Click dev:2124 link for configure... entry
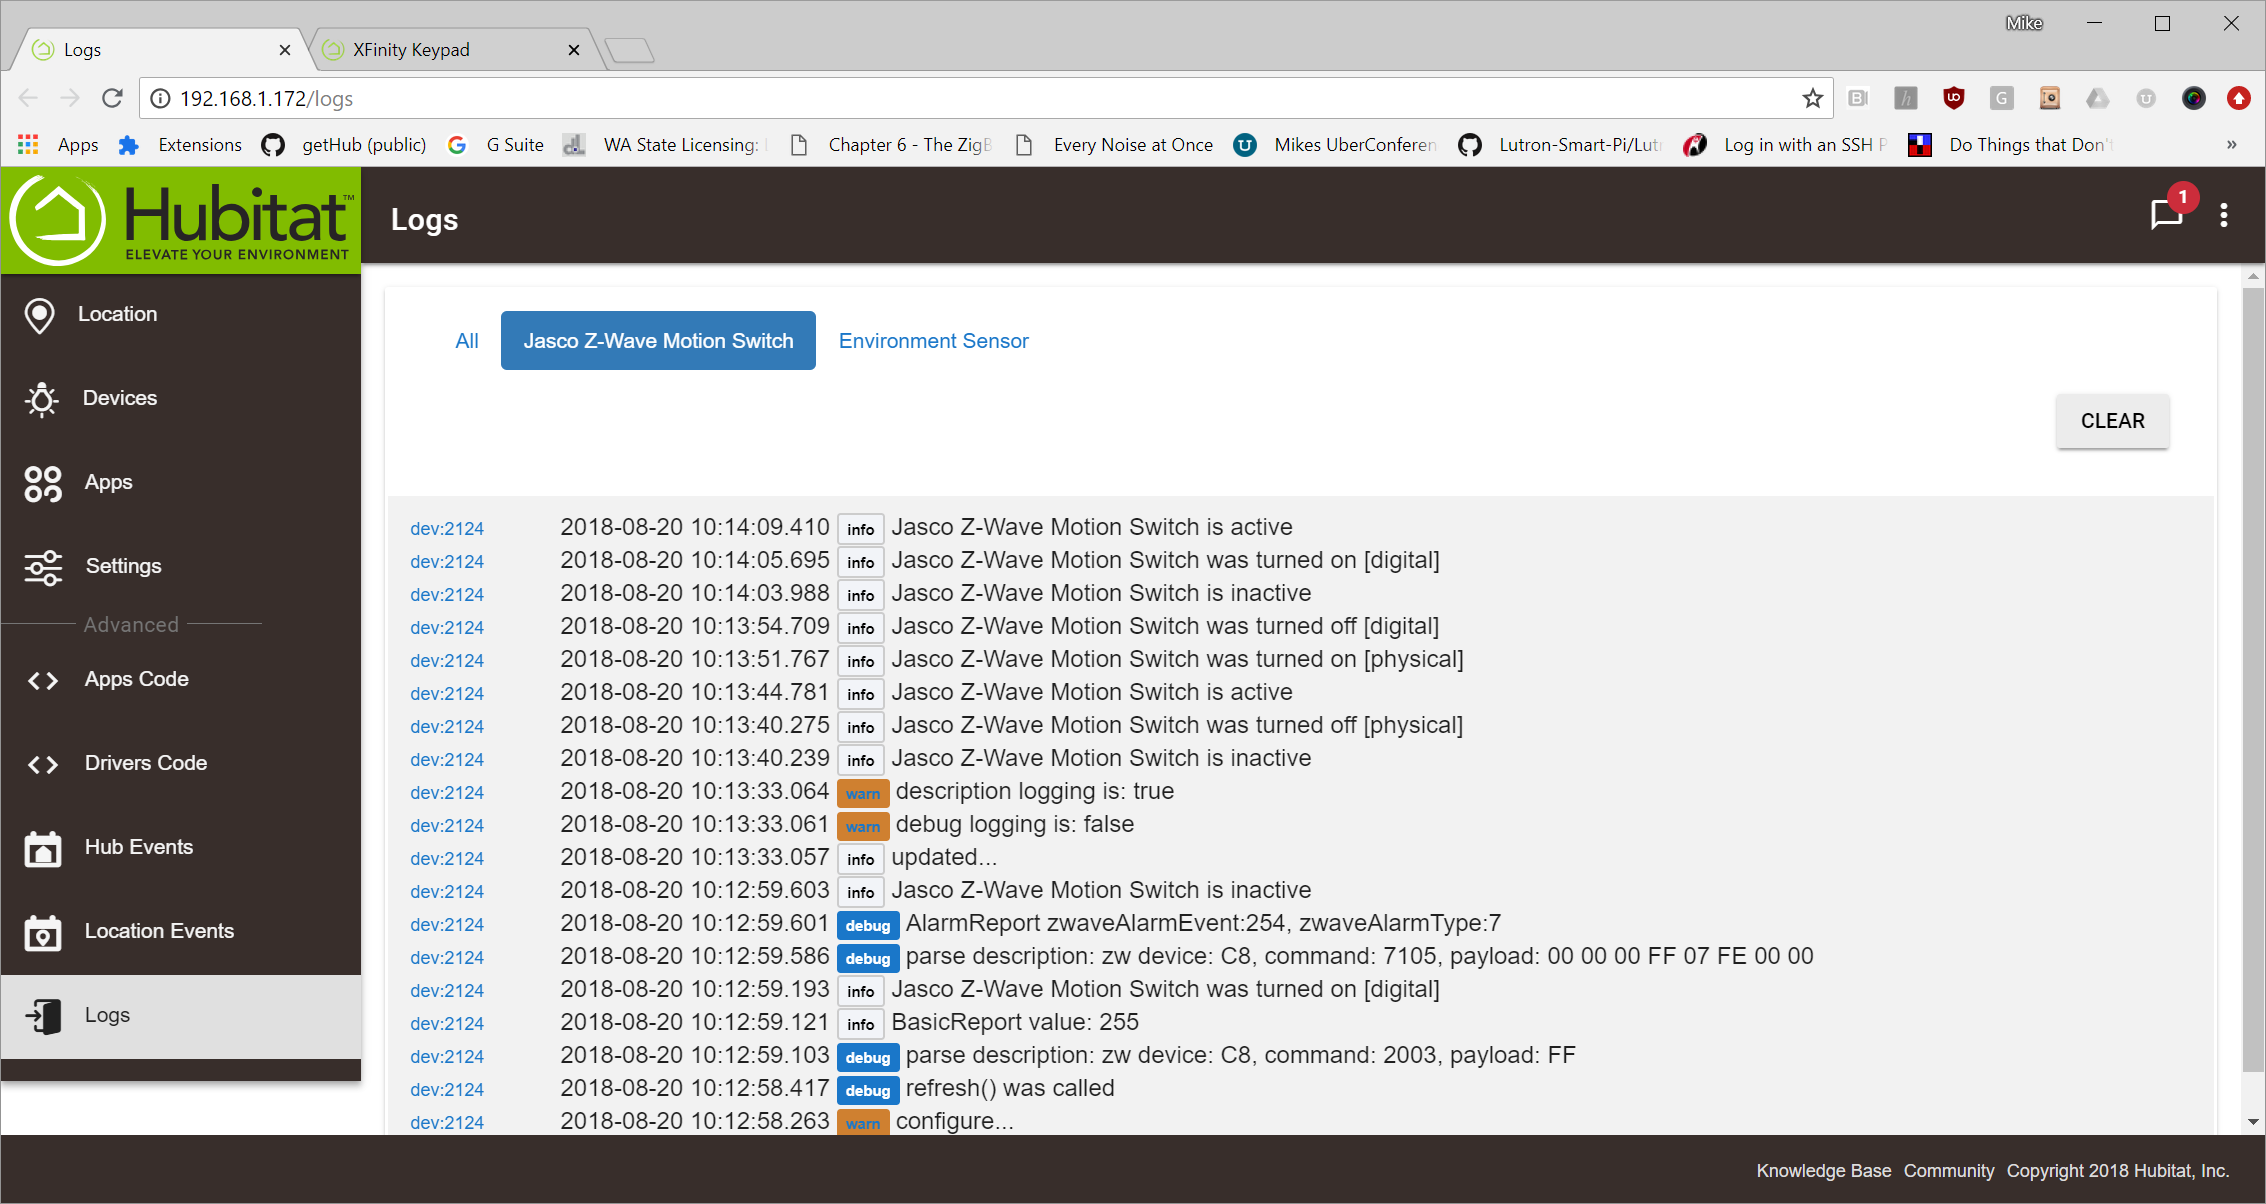 point(447,1123)
